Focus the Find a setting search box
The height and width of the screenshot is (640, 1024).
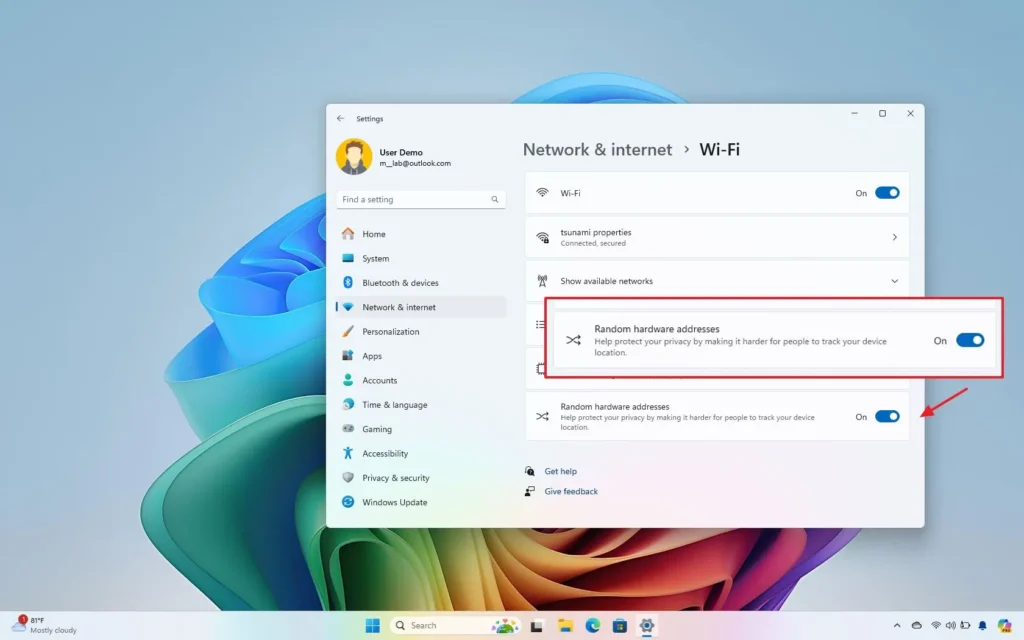[421, 199]
